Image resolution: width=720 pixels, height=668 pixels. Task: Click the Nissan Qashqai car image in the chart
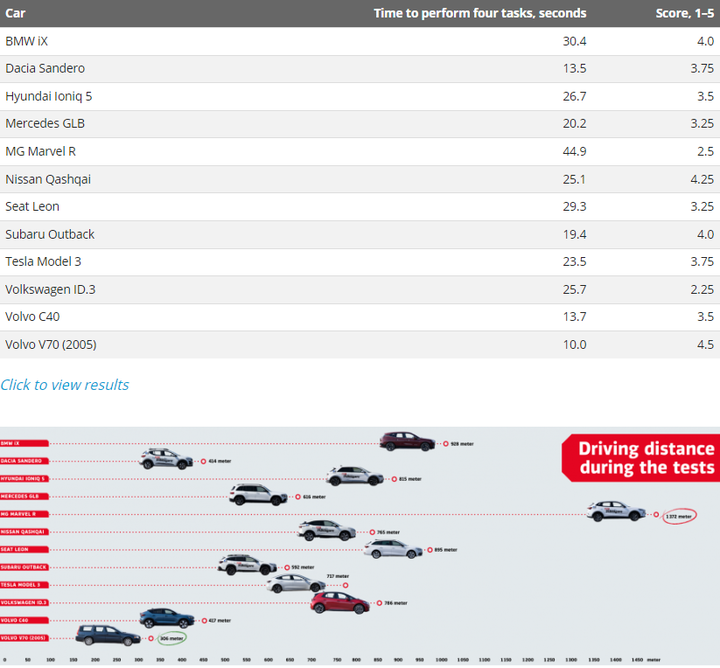click(326, 530)
